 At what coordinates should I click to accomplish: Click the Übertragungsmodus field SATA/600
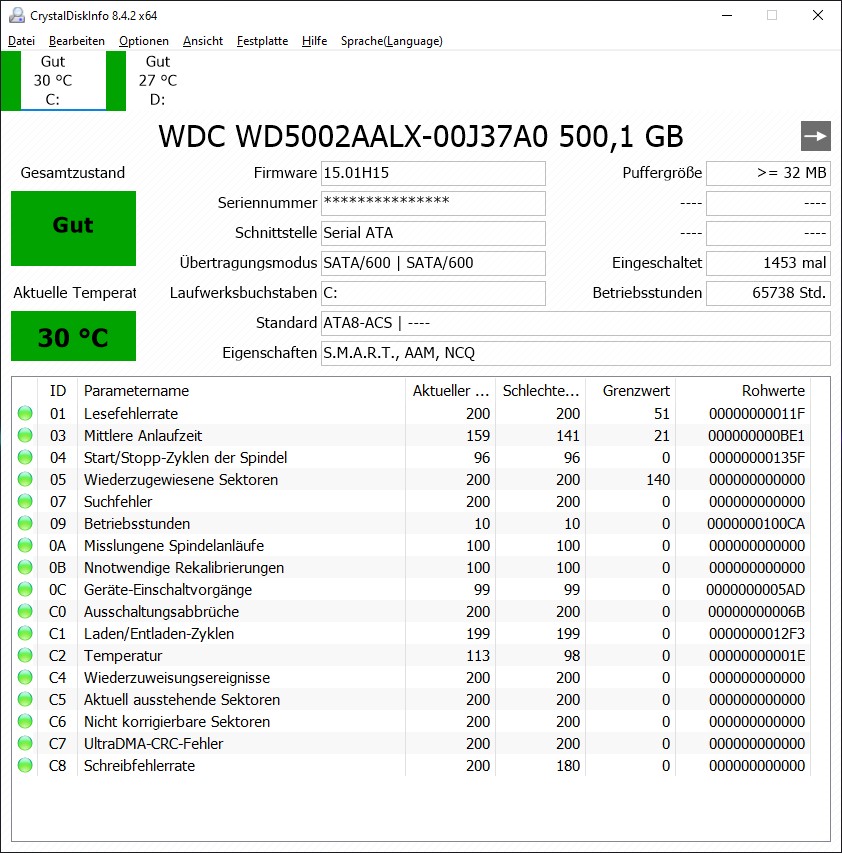coord(433,263)
